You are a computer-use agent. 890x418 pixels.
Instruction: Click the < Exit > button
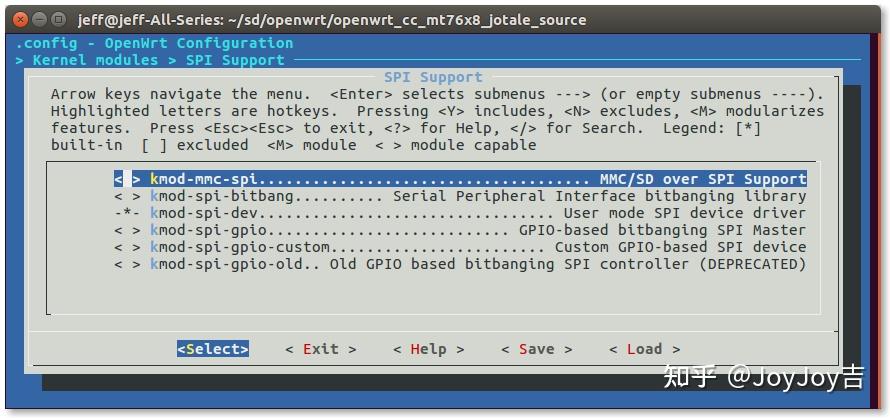(x=321, y=349)
